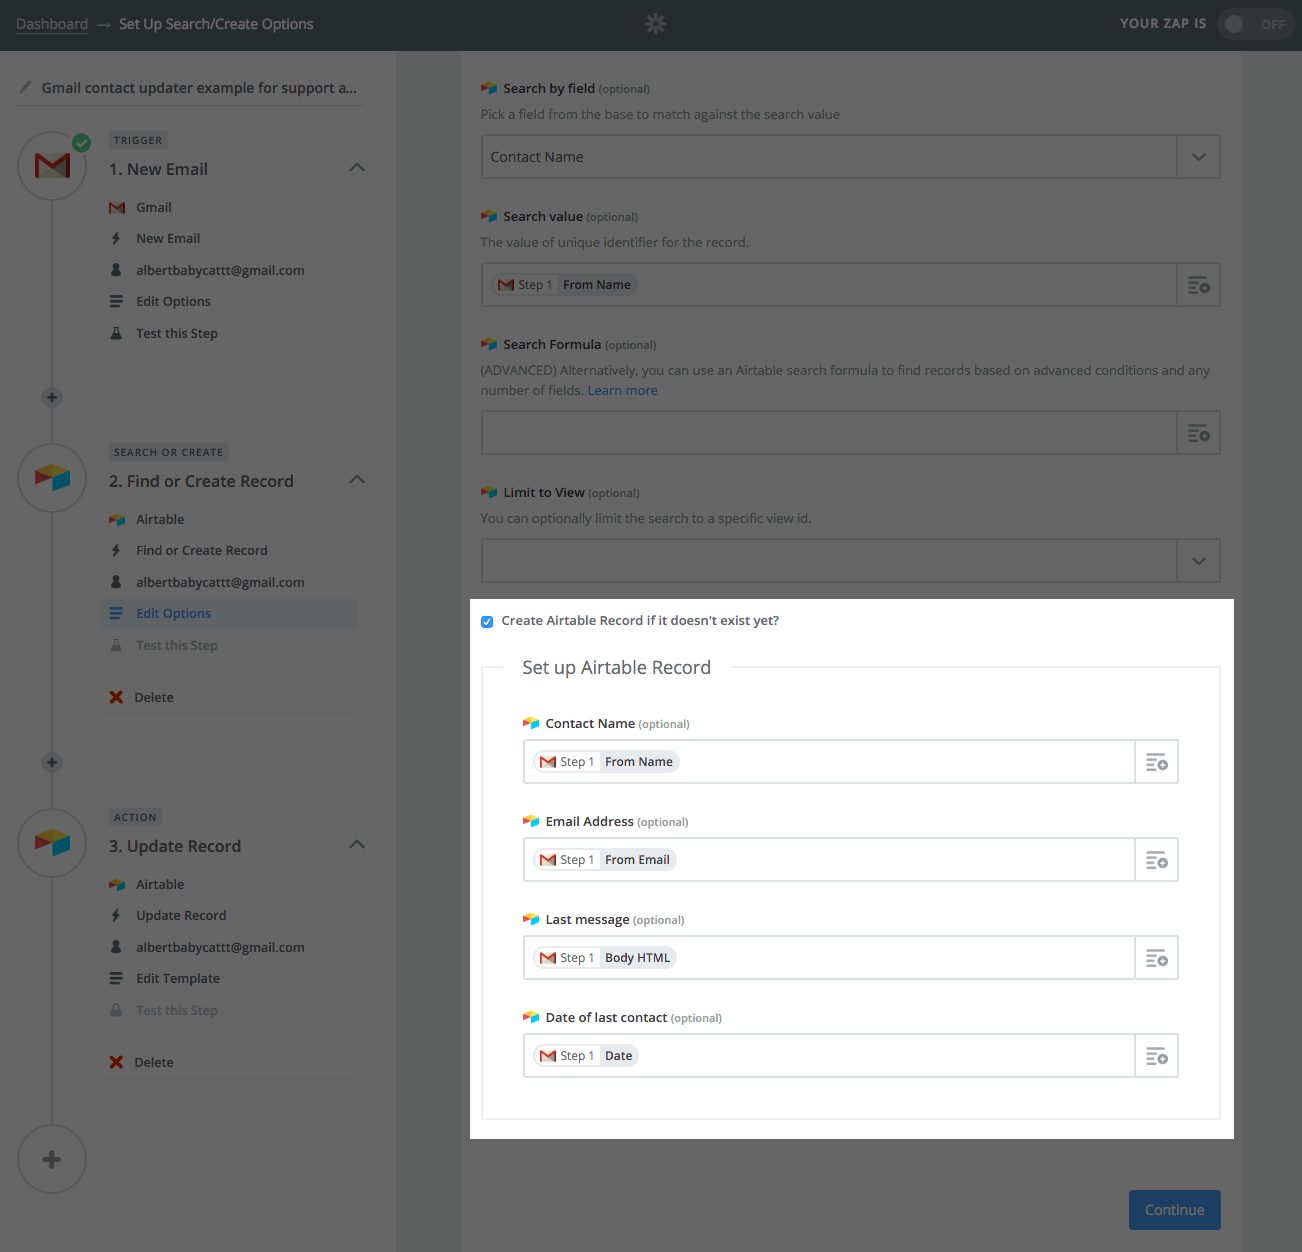Open Edit Options under step 1
The width and height of the screenshot is (1302, 1252).
pos(174,301)
